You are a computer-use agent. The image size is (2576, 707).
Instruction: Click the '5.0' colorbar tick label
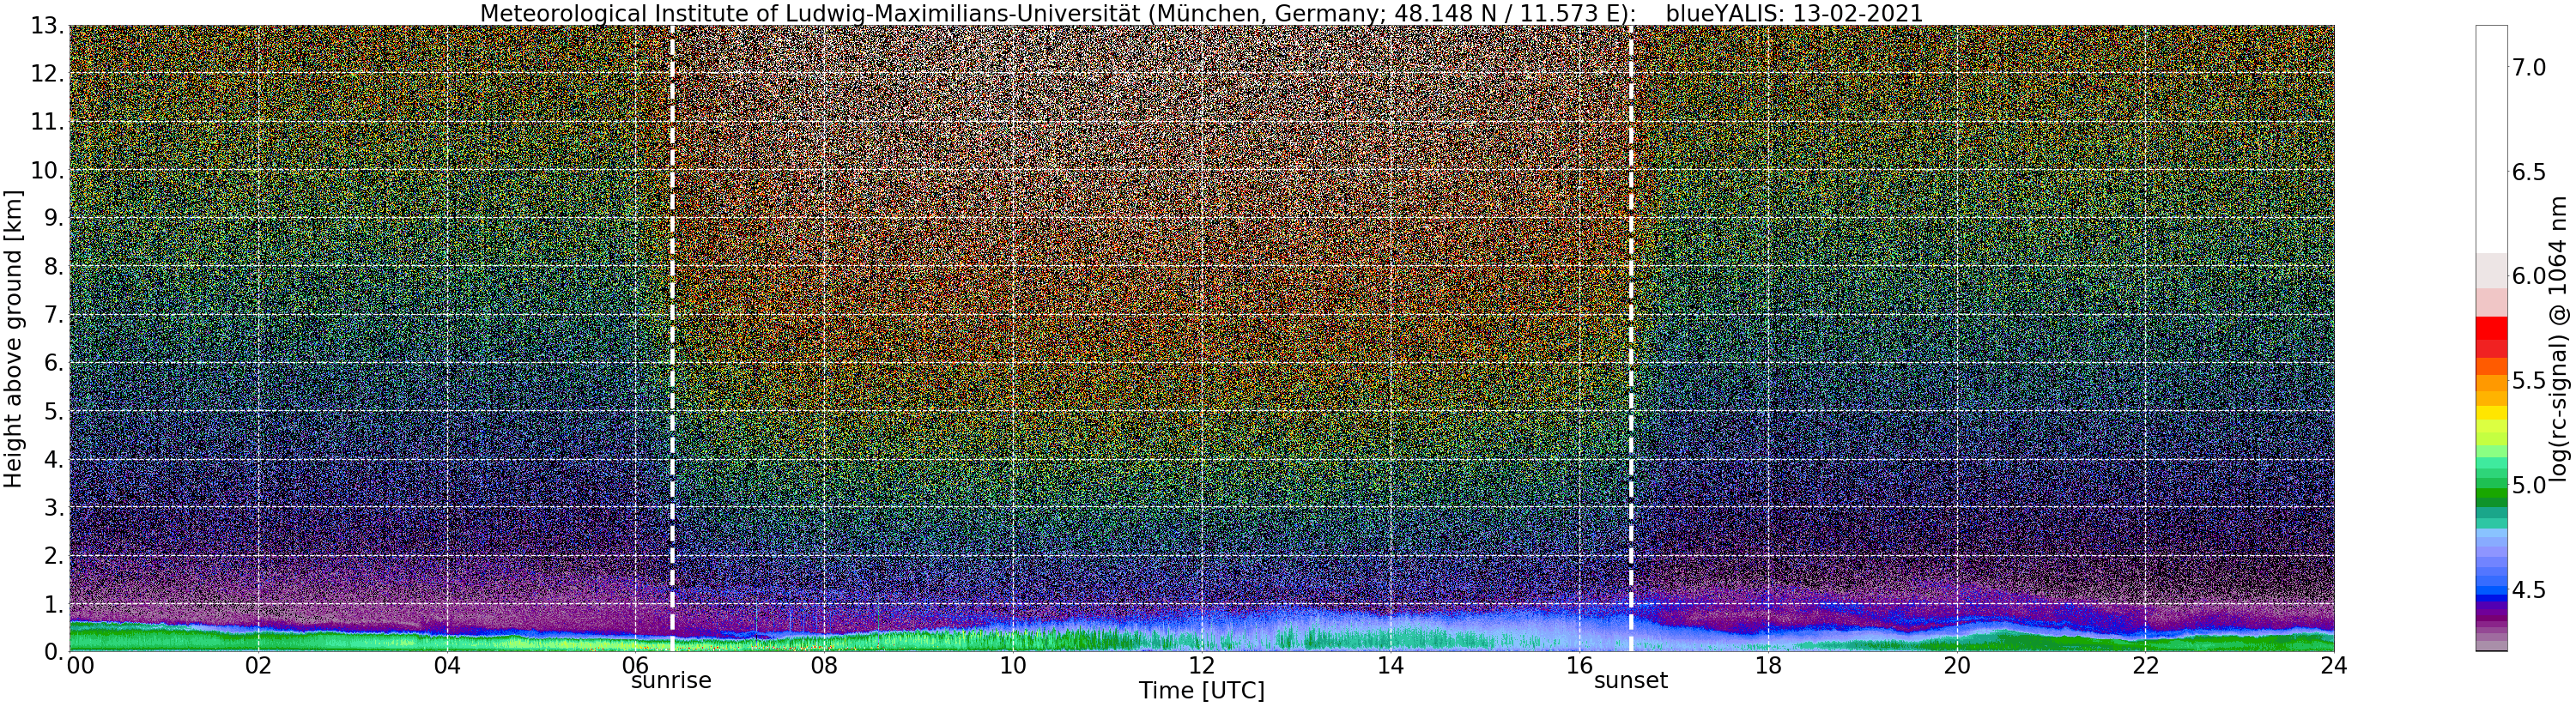click(x=2528, y=485)
